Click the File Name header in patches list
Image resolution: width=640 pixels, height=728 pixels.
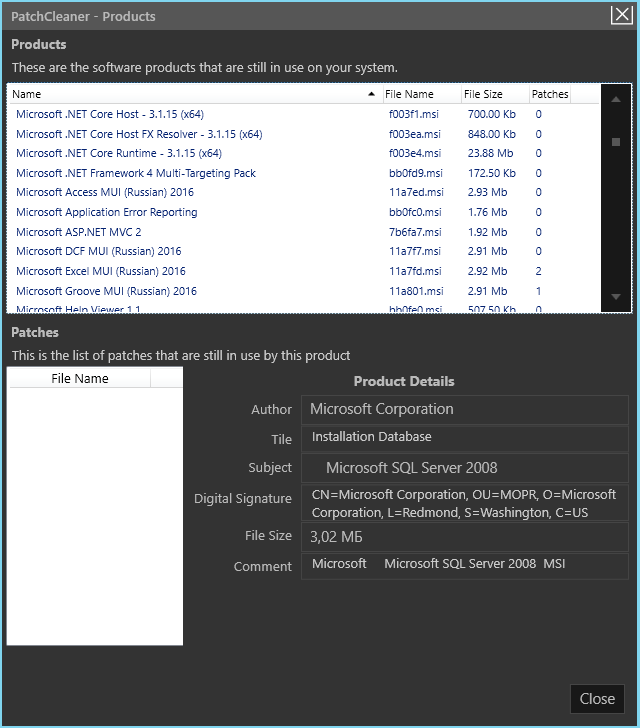pos(80,378)
